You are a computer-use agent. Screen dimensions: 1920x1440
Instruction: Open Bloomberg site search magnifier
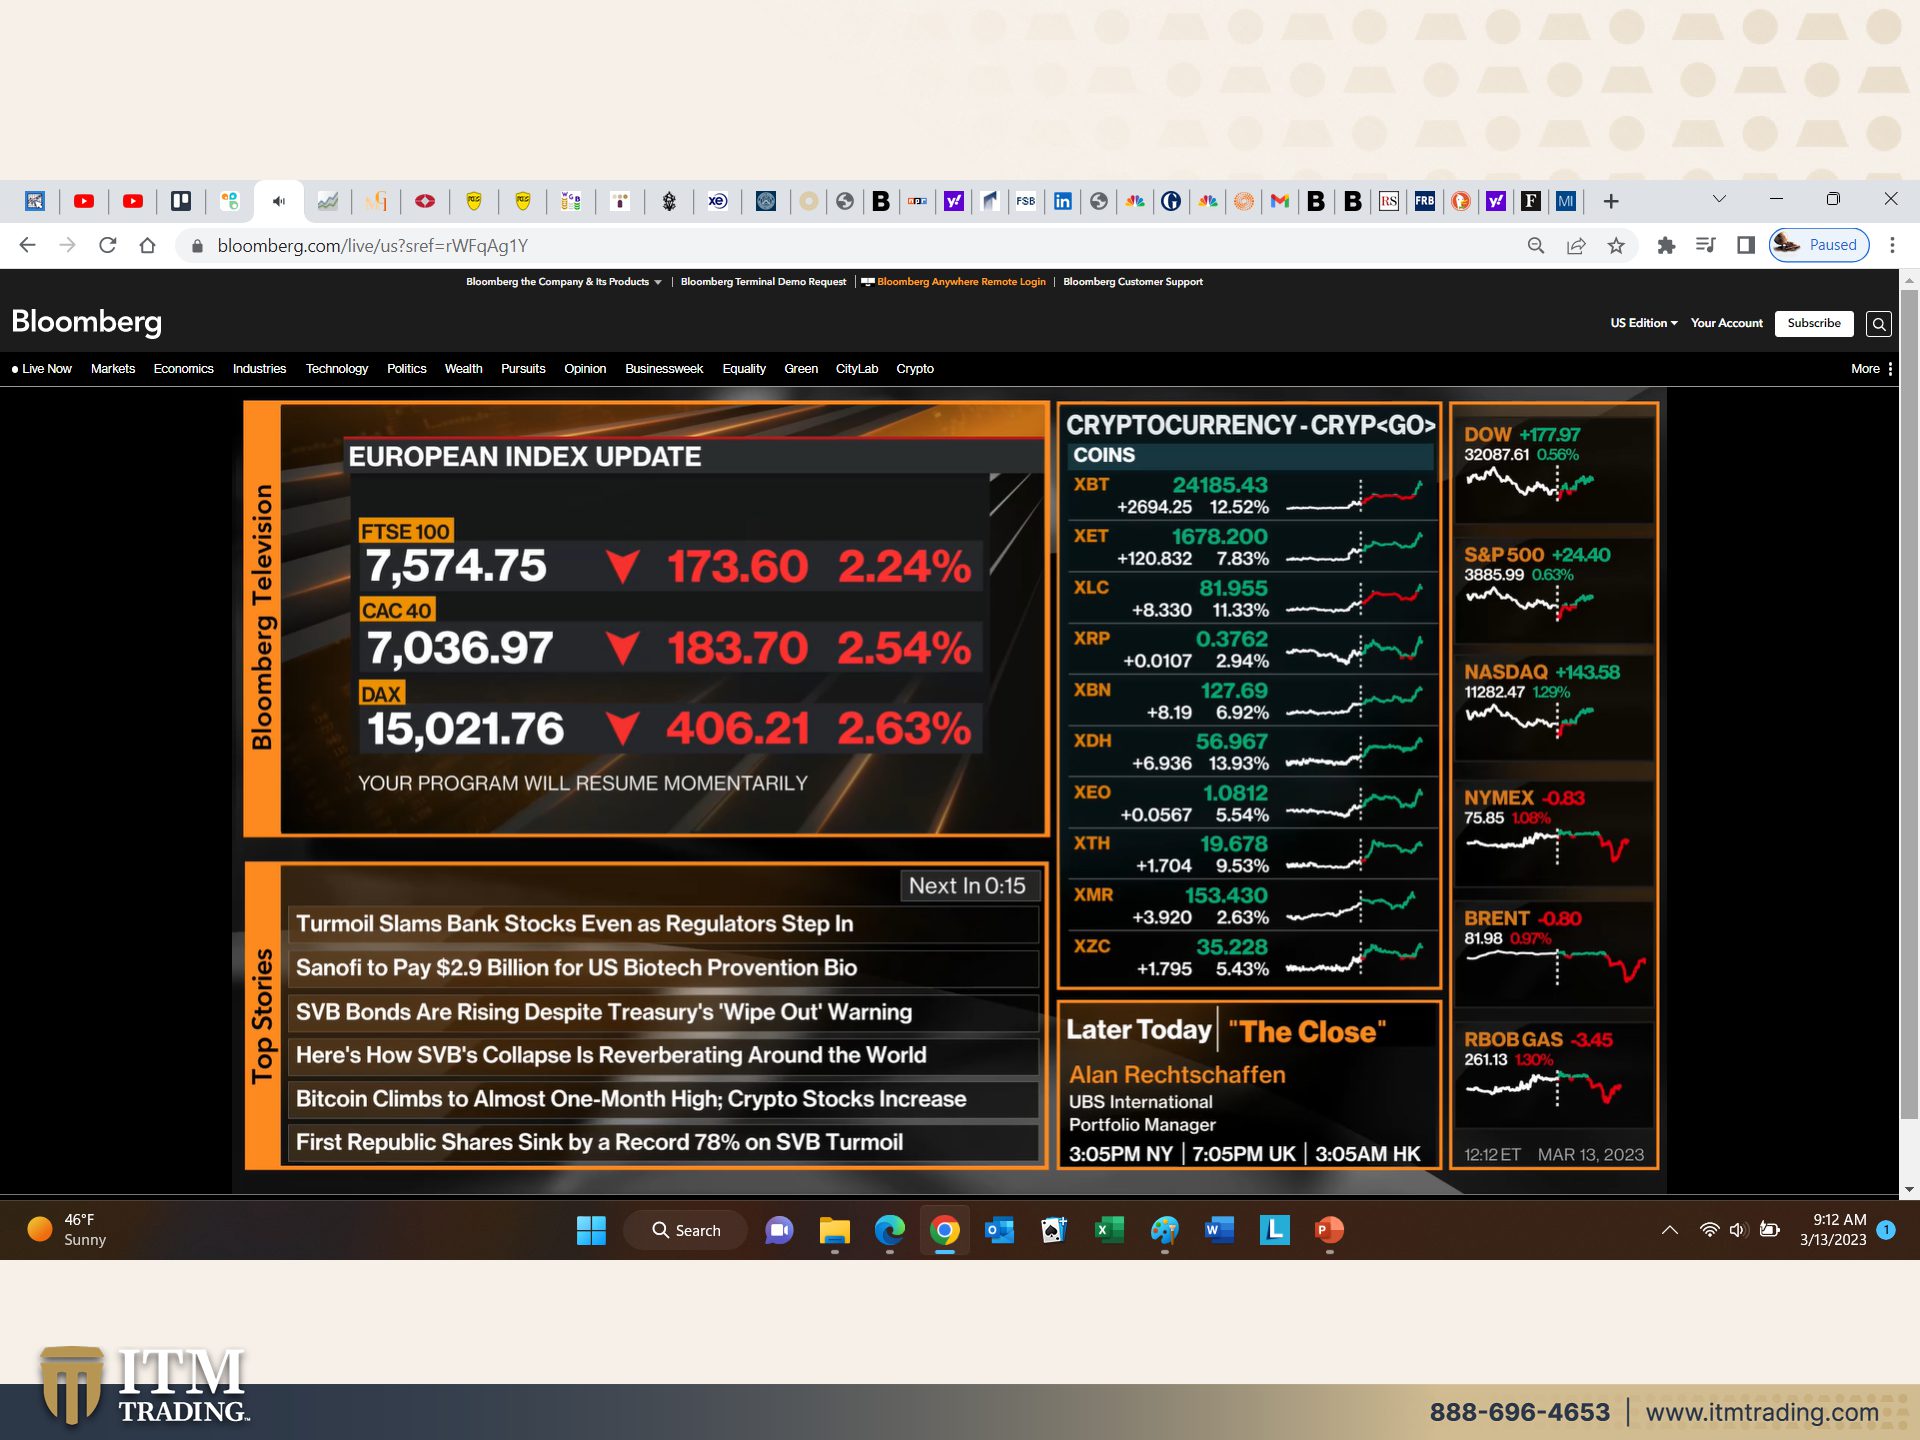pos(1879,324)
